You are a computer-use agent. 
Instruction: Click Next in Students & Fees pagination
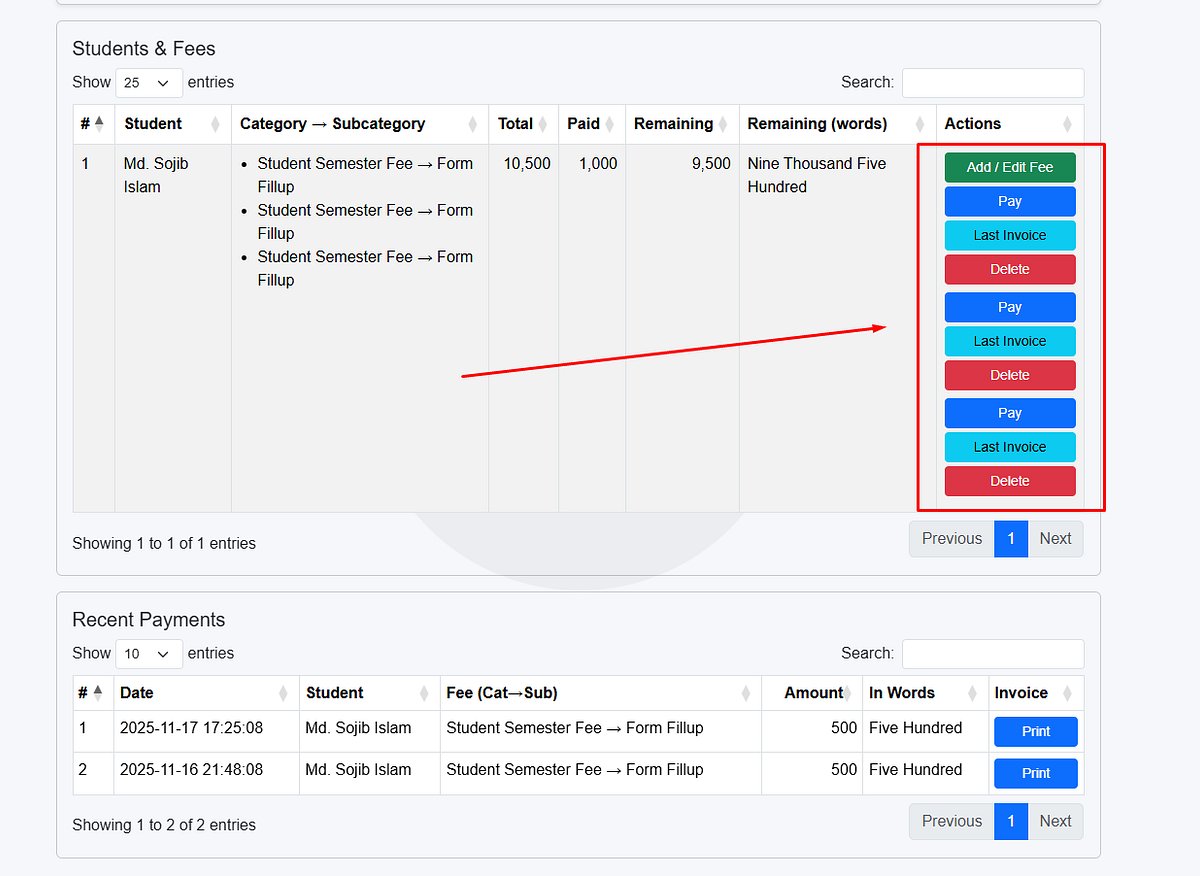(x=1055, y=539)
